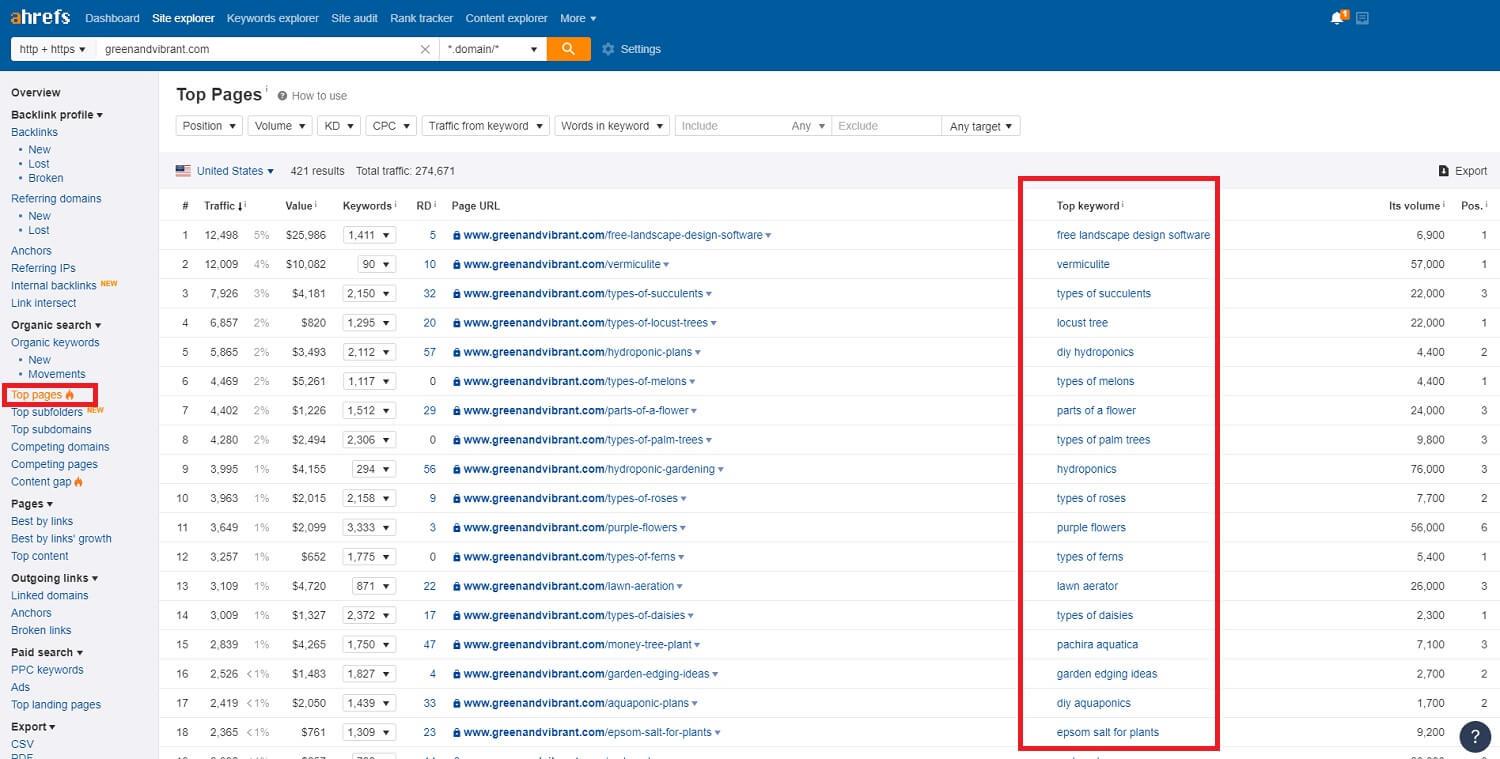
Task: Open the Any target dropdown
Action: point(981,126)
